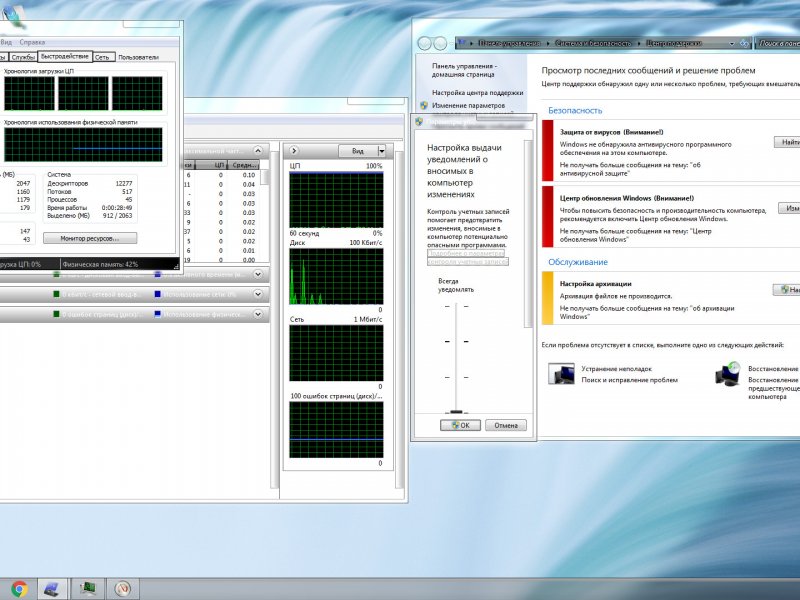This screenshot has height=600, width=800.
Task: Open the address bar history dropdown
Action: coord(732,44)
